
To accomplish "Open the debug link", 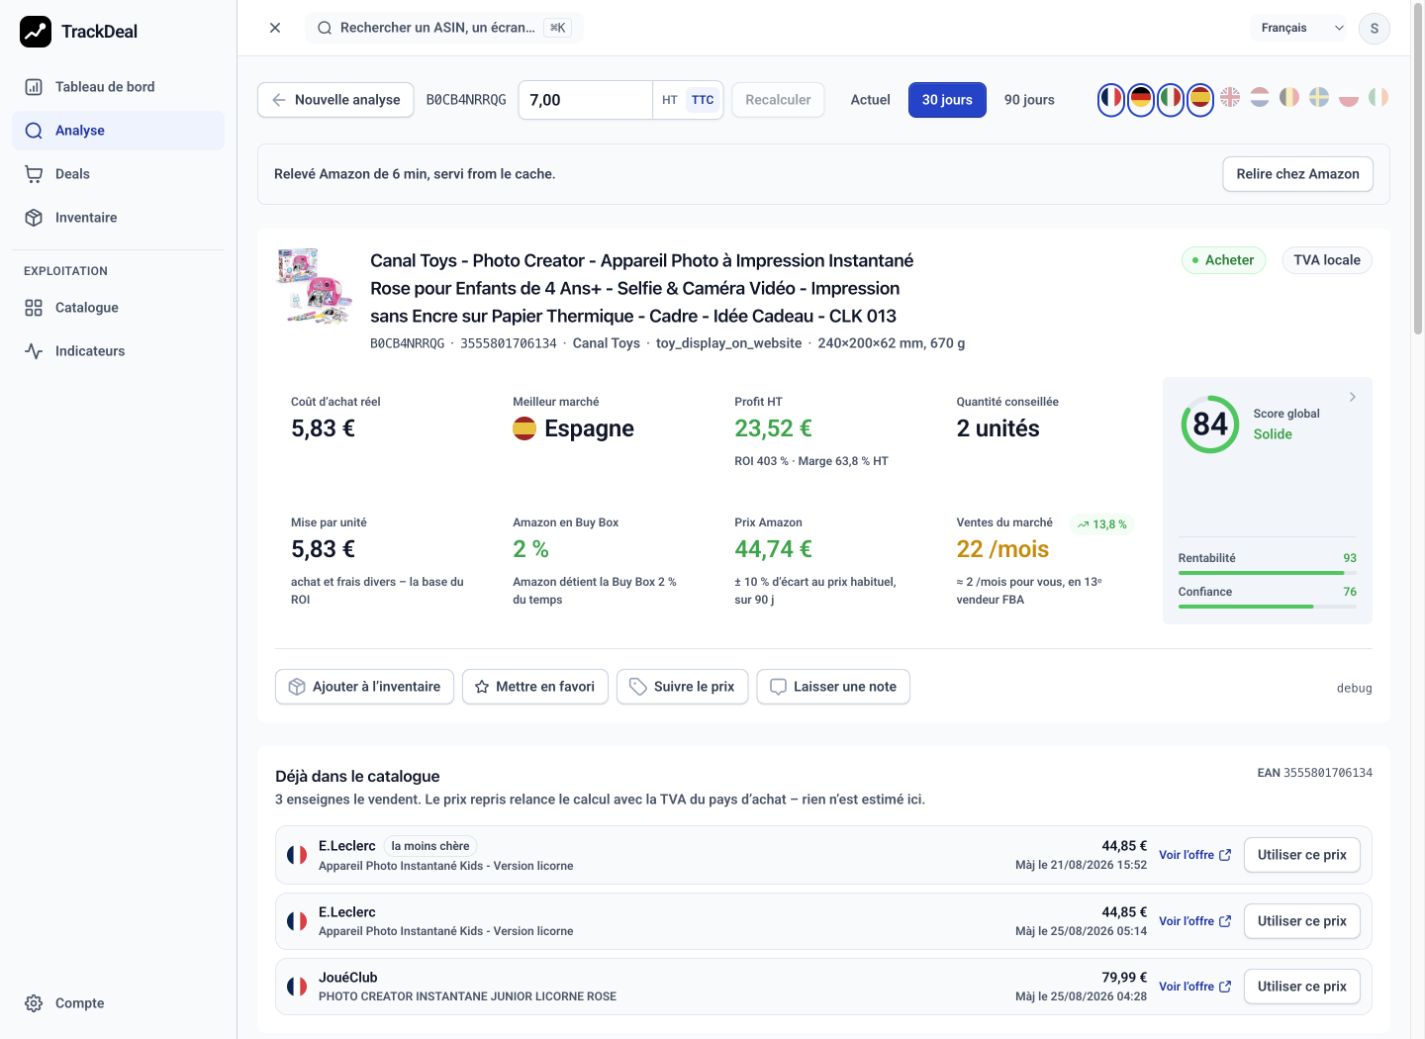I will 1354,688.
